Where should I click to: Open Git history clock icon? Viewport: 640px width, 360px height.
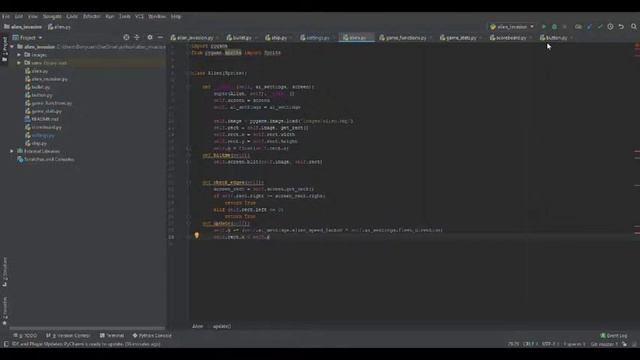point(610,27)
